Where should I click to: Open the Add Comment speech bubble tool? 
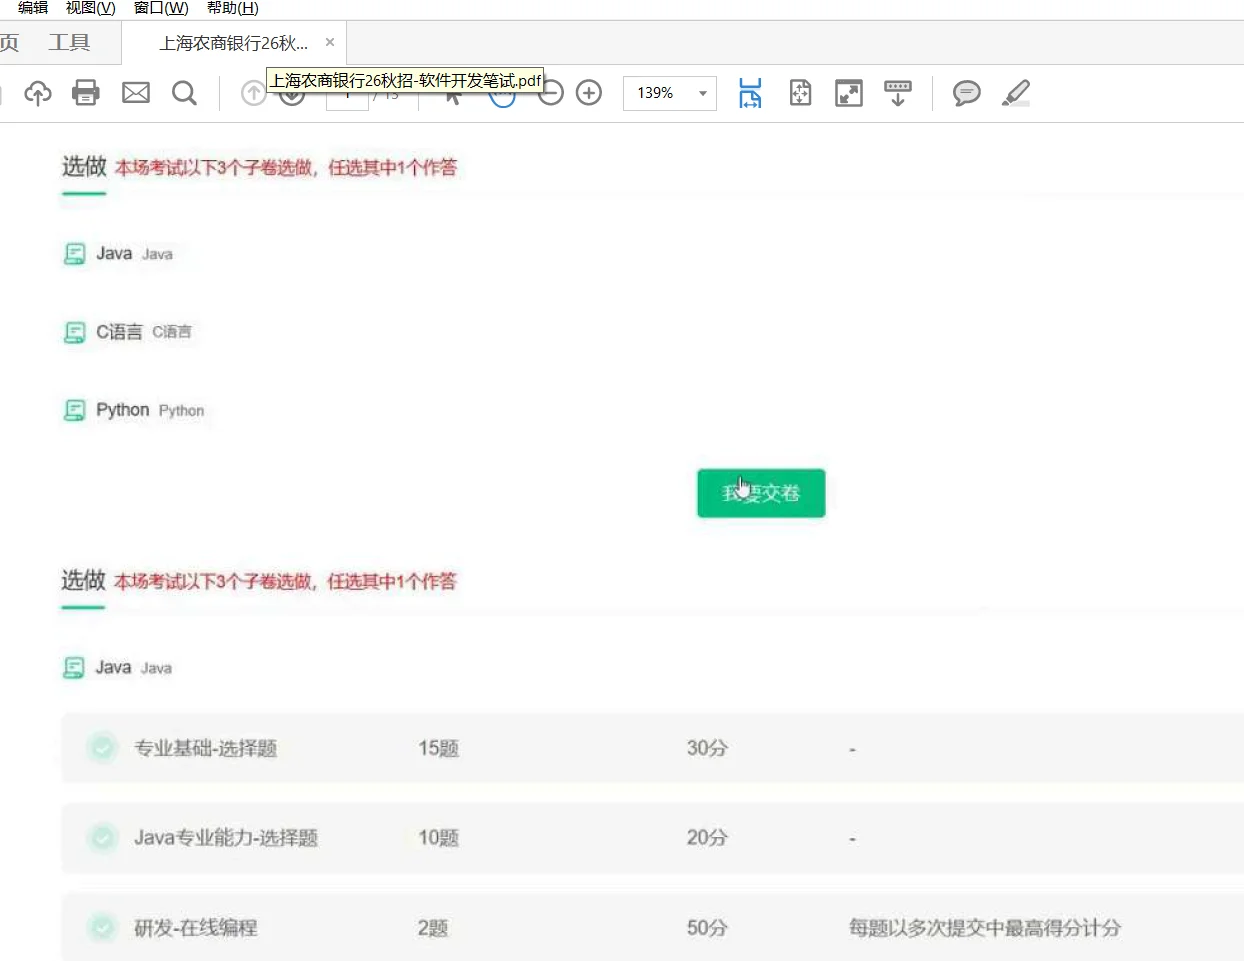pyautogui.click(x=965, y=93)
